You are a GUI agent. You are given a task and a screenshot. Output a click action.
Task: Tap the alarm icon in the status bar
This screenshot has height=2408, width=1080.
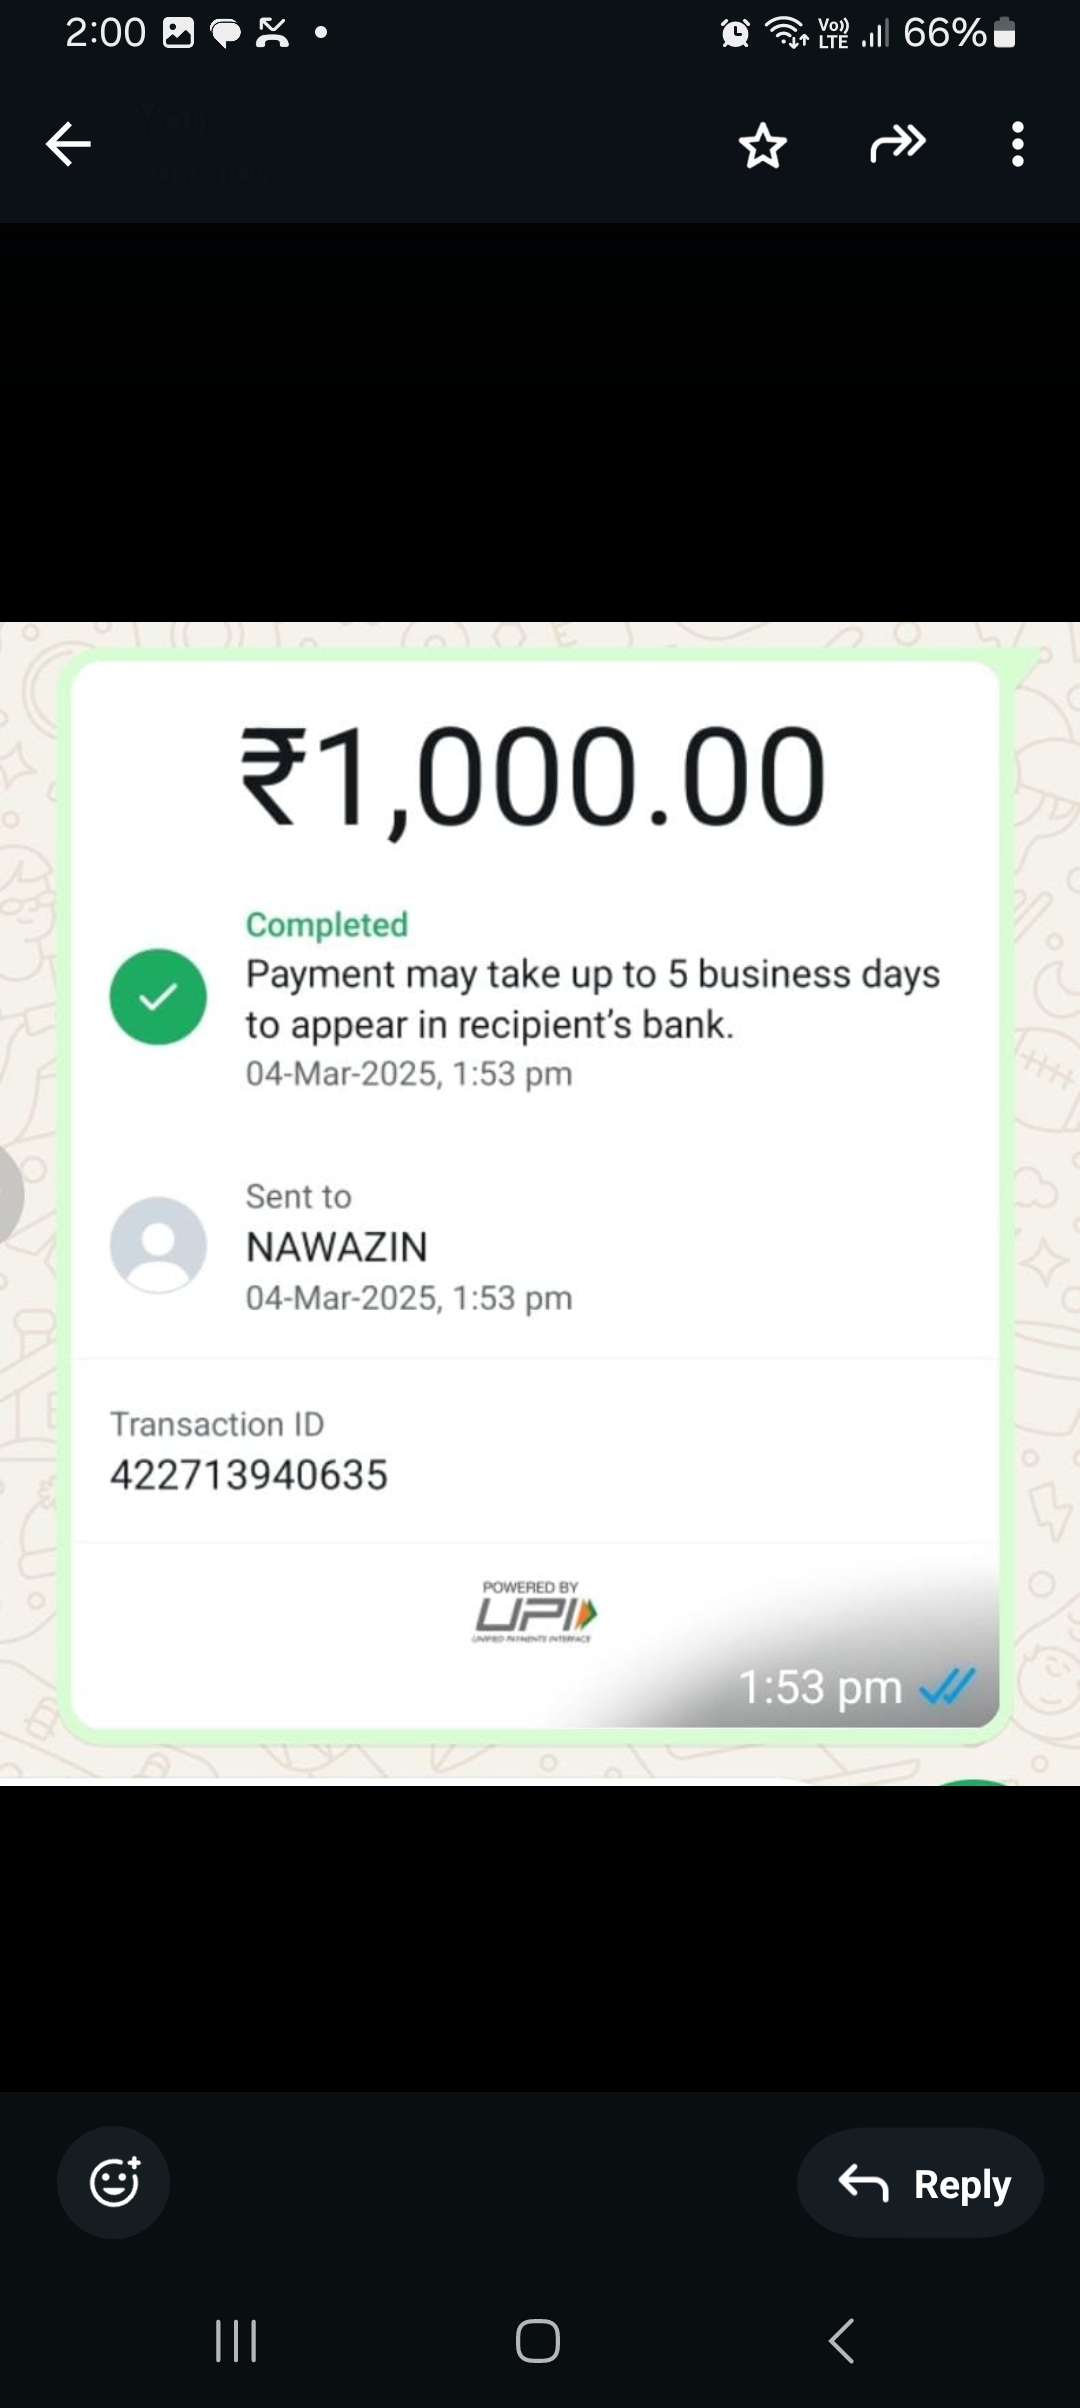click(x=735, y=34)
